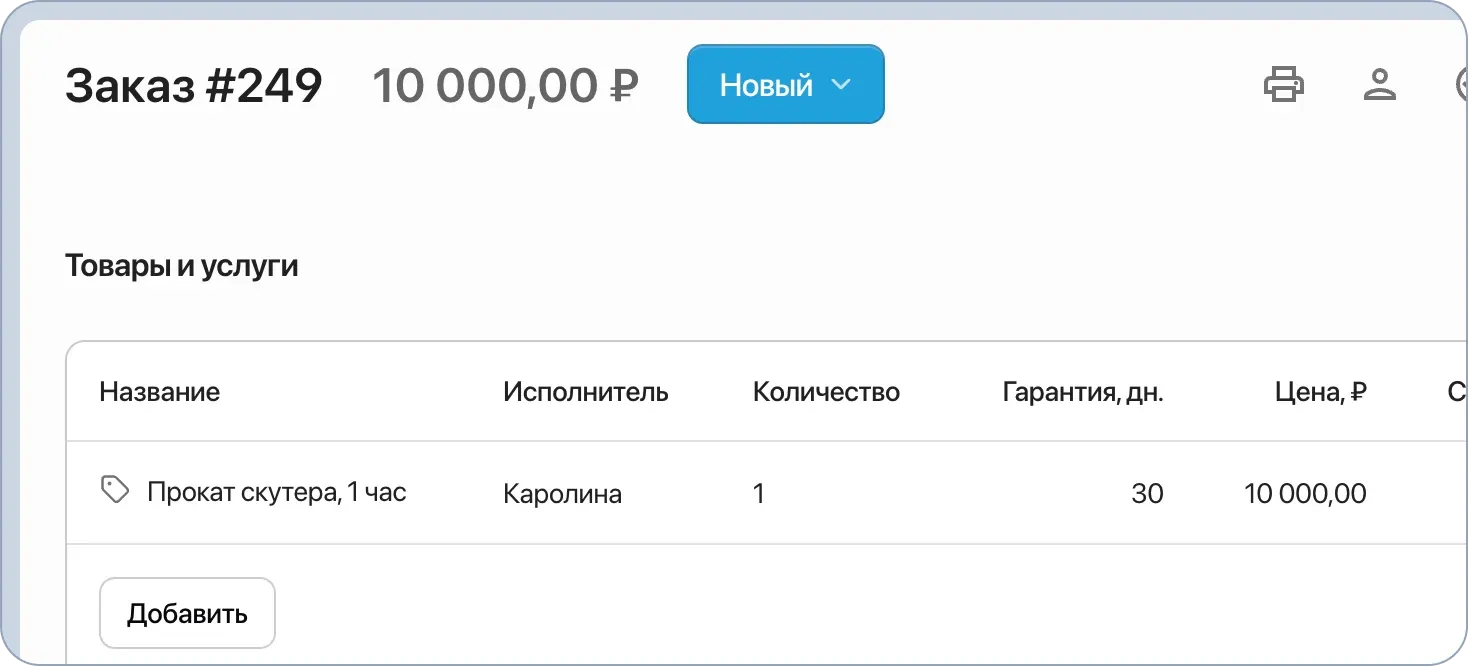Click the order total 10 000,00 ₽
The width and height of the screenshot is (1468, 666).
(x=506, y=85)
